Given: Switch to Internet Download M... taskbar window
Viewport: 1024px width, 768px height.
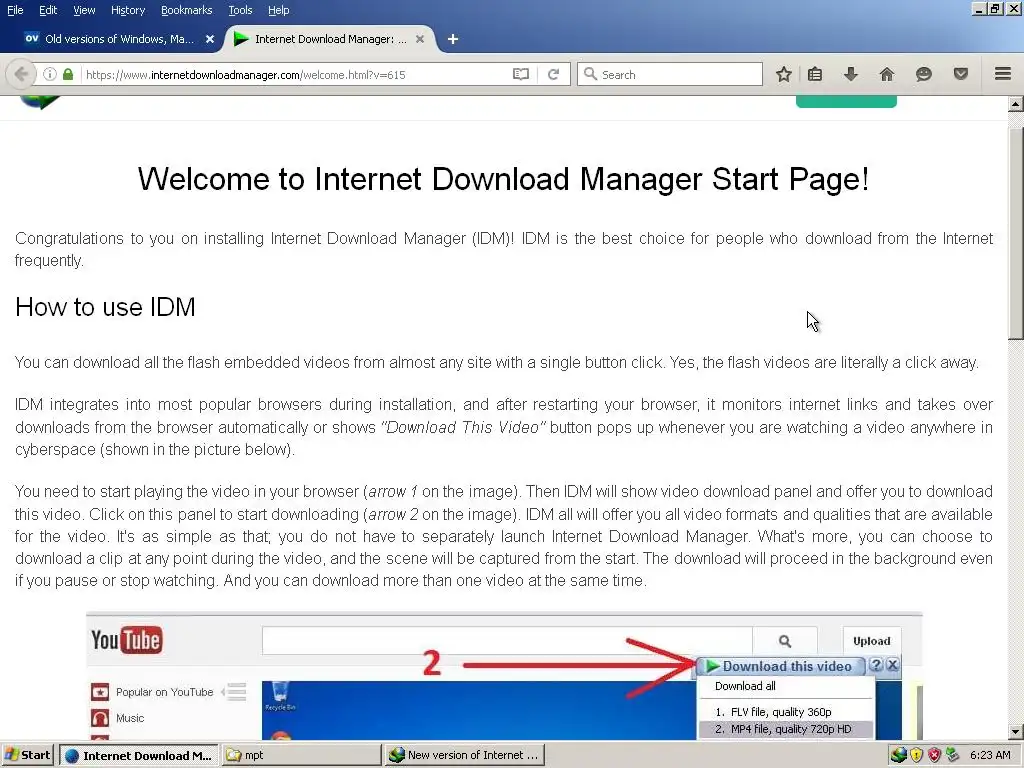Looking at the screenshot, I should 139,755.
